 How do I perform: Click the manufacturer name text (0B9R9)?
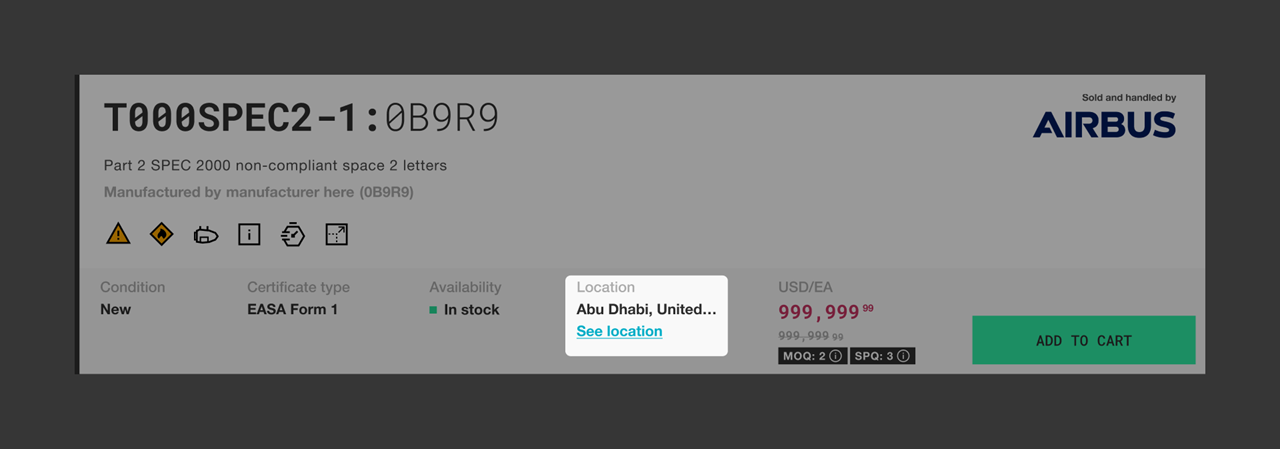coord(259,191)
